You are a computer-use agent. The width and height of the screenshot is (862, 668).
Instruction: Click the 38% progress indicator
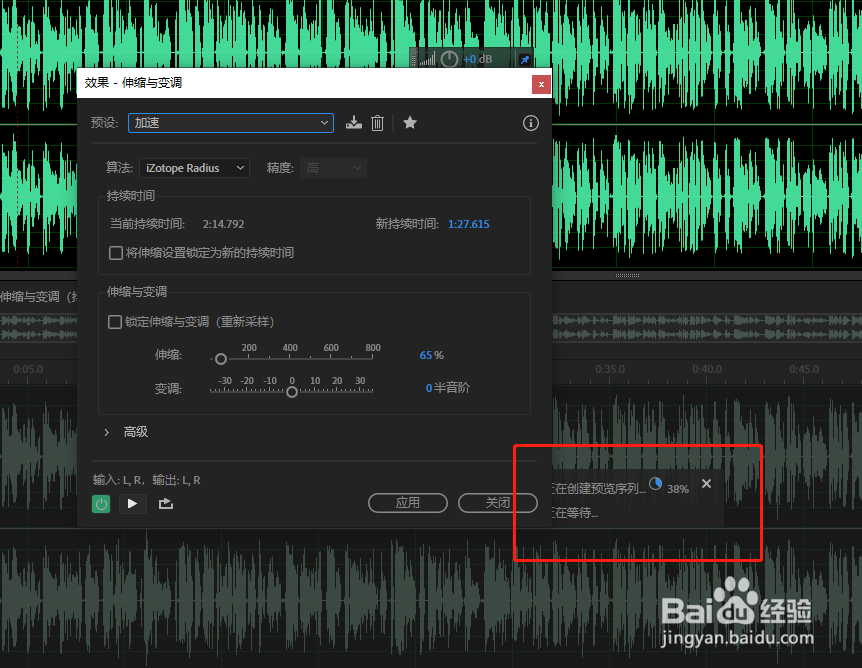click(x=677, y=489)
